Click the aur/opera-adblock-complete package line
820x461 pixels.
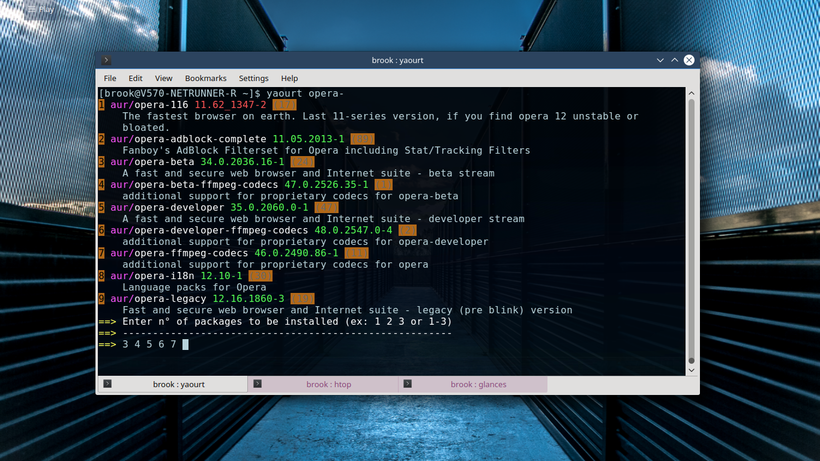(x=237, y=139)
